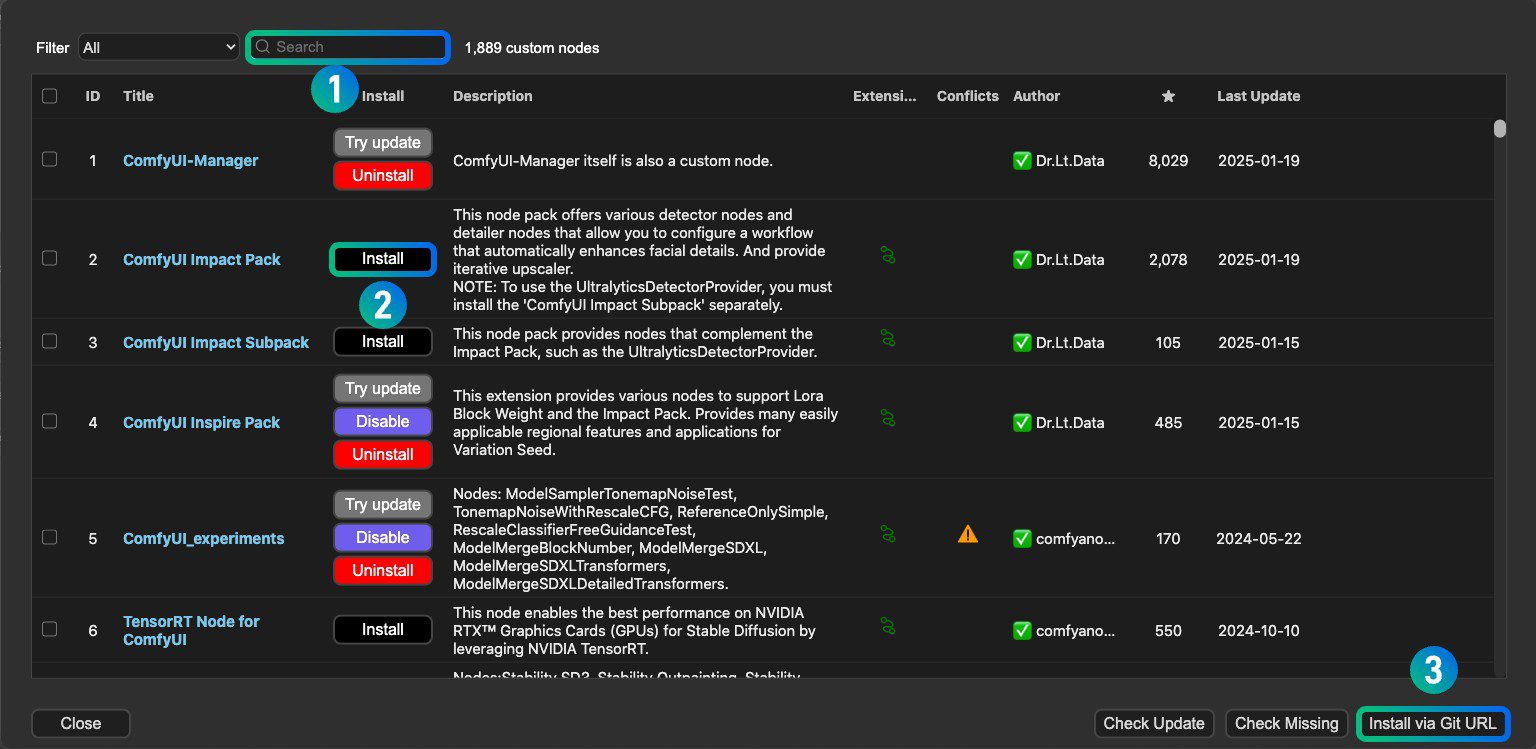Open the ComfyUI_experiments title link
1536x749 pixels.
(204, 538)
